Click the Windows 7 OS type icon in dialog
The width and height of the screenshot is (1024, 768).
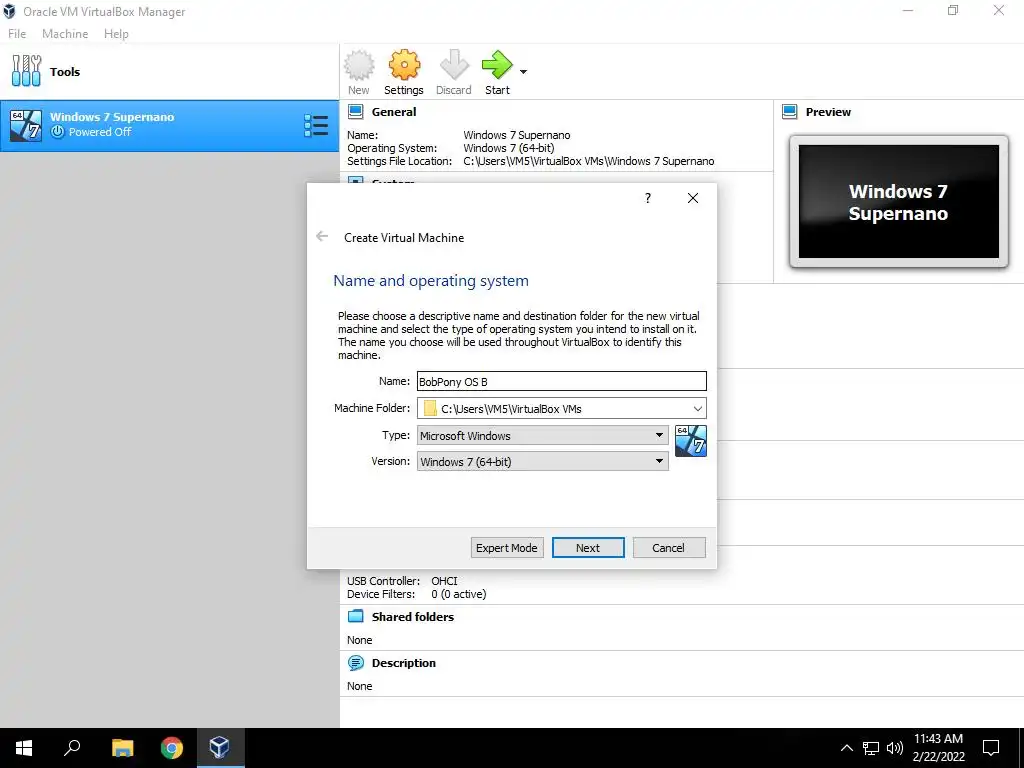(691, 441)
